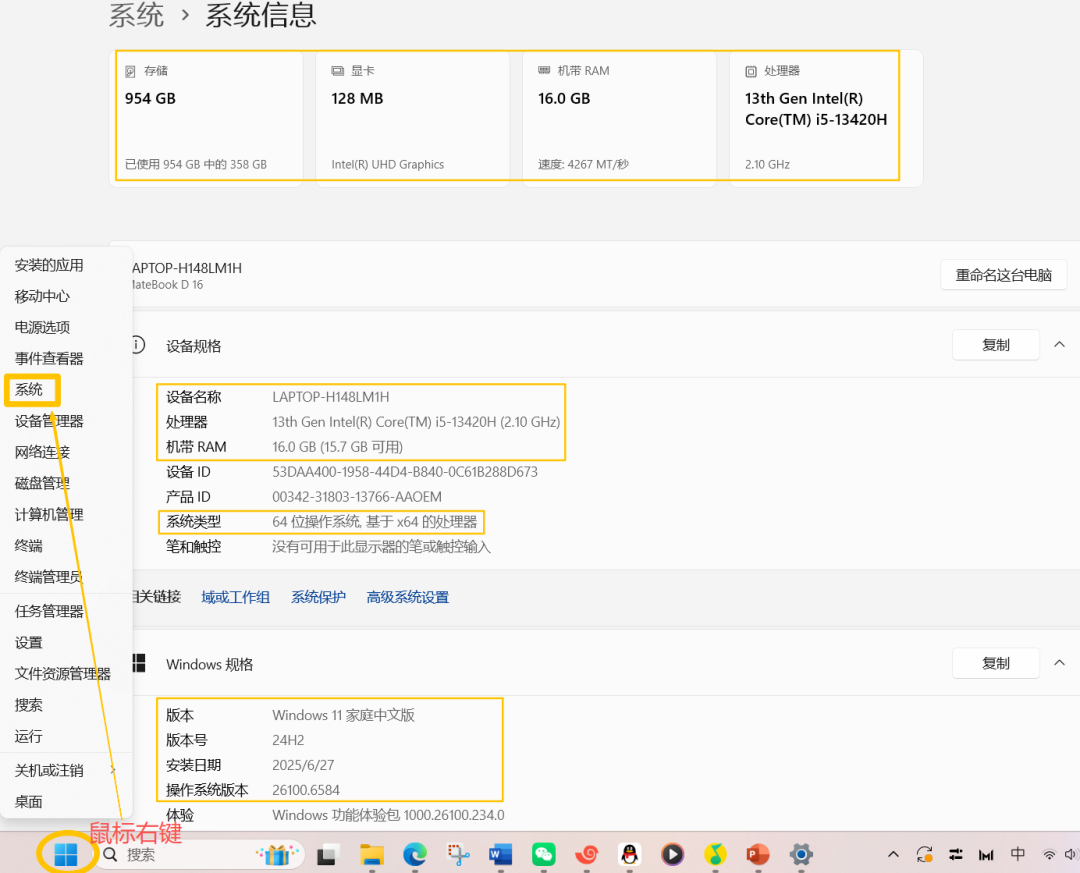
Task: Open the 显卡 128 MB card
Action: click(413, 118)
